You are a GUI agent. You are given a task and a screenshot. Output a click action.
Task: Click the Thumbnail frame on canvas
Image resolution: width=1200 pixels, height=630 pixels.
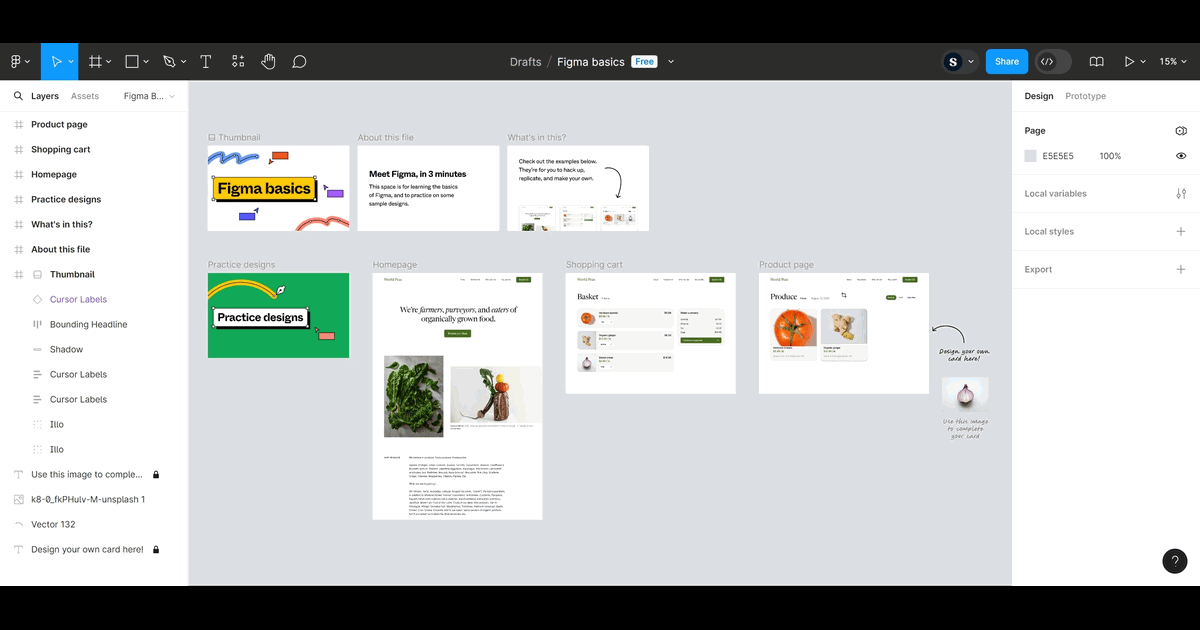(278, 188)
